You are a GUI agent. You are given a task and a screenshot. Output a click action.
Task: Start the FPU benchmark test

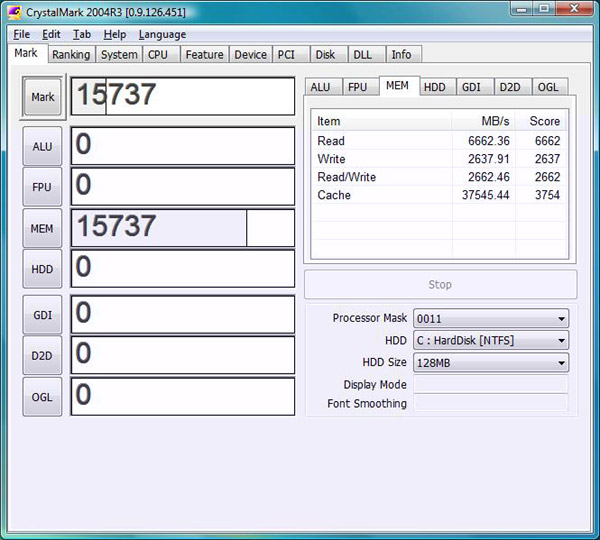[x=42, y=187]
